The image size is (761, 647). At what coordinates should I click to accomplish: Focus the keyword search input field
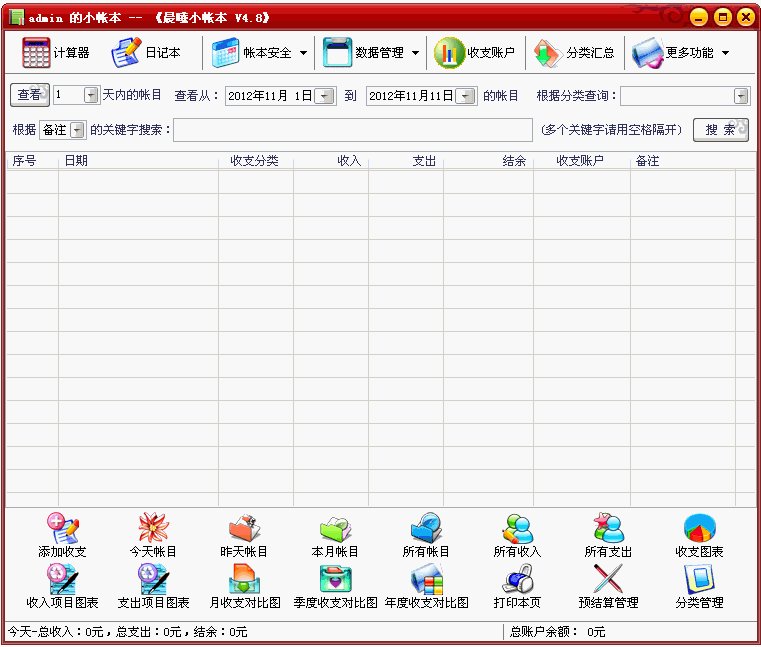353,130
